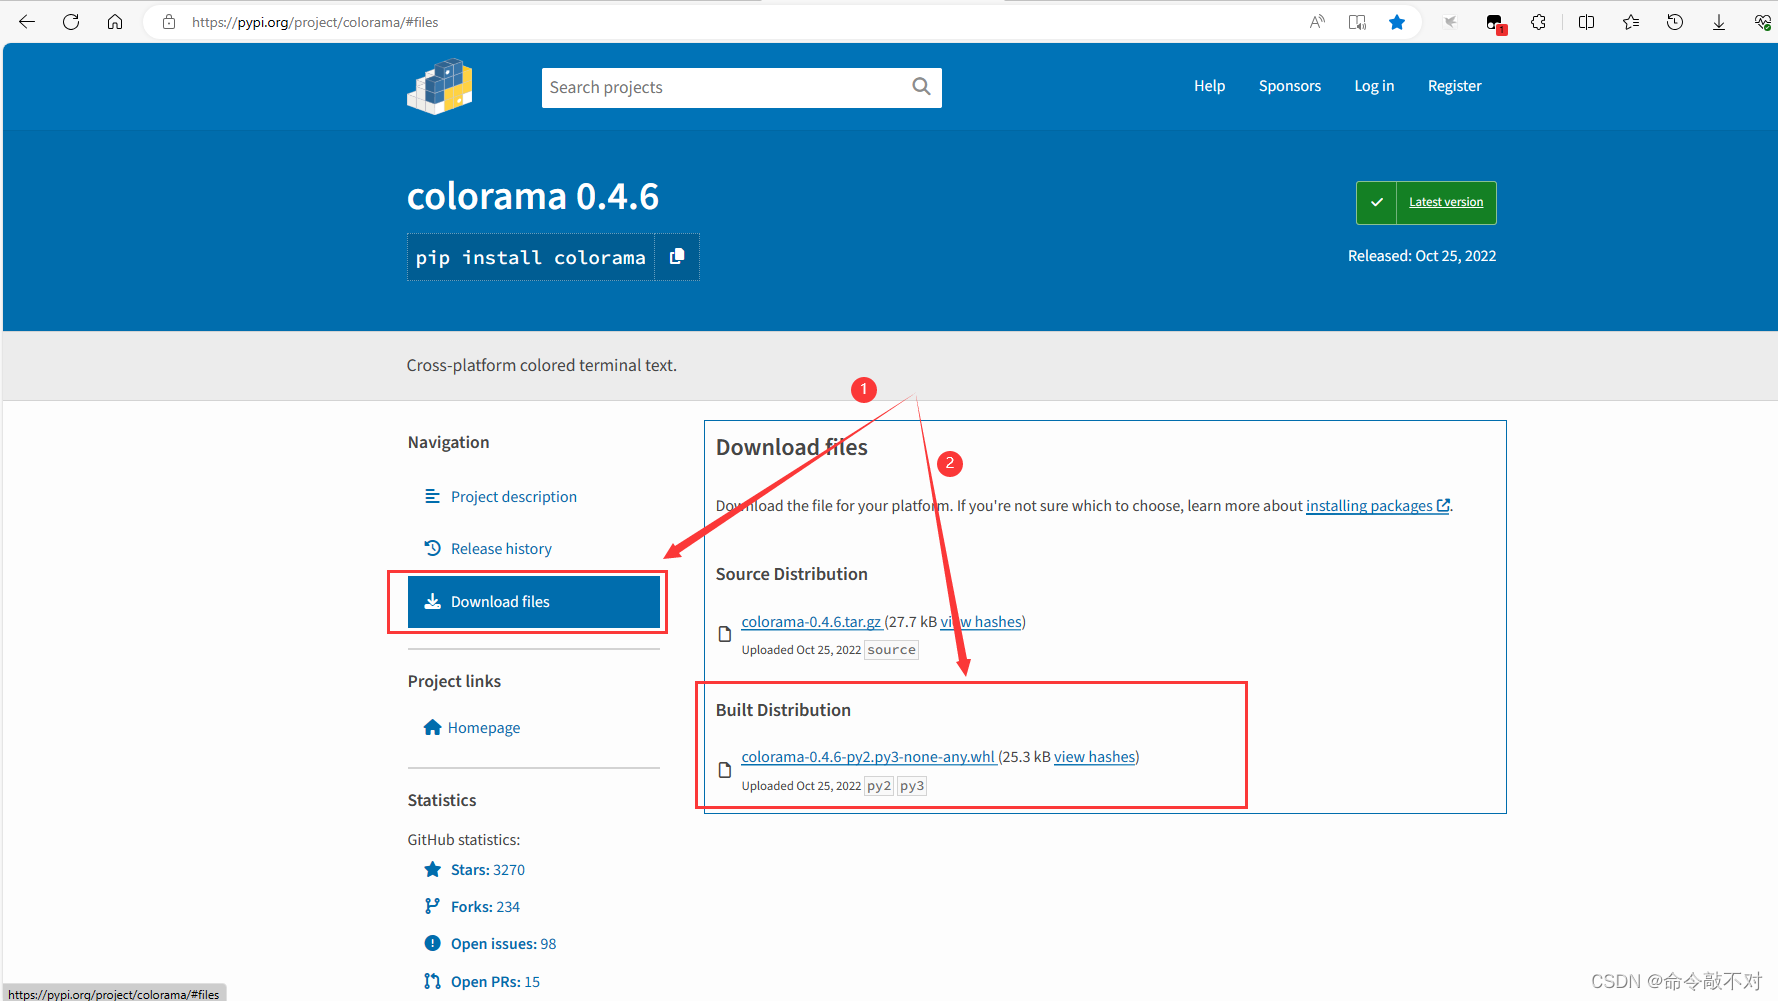
Task: Click the pull request icon beside Open PRs
Action: coord(432,981)
